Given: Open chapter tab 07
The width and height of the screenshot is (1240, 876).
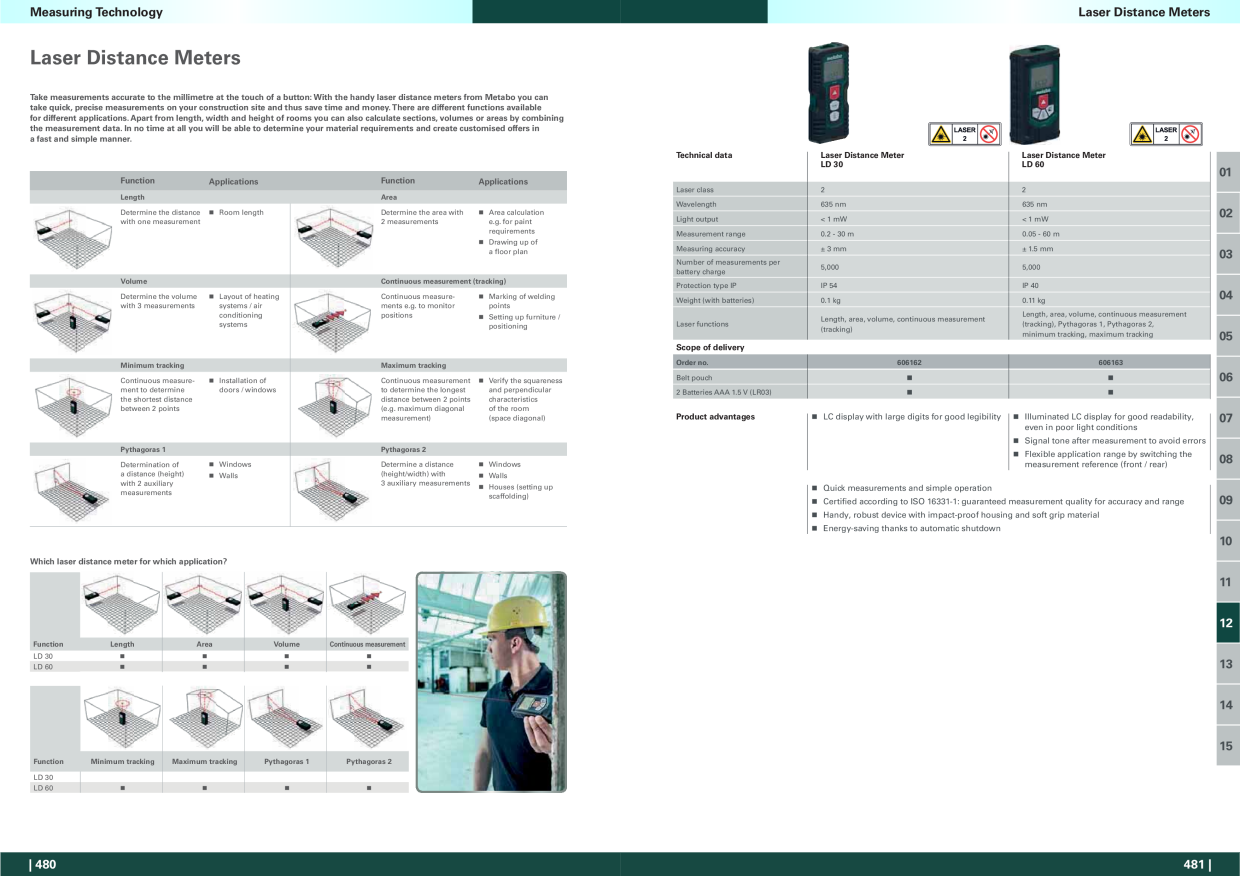Looking at the screenshot, I should pyautogui.click(x=1227, y=418).
